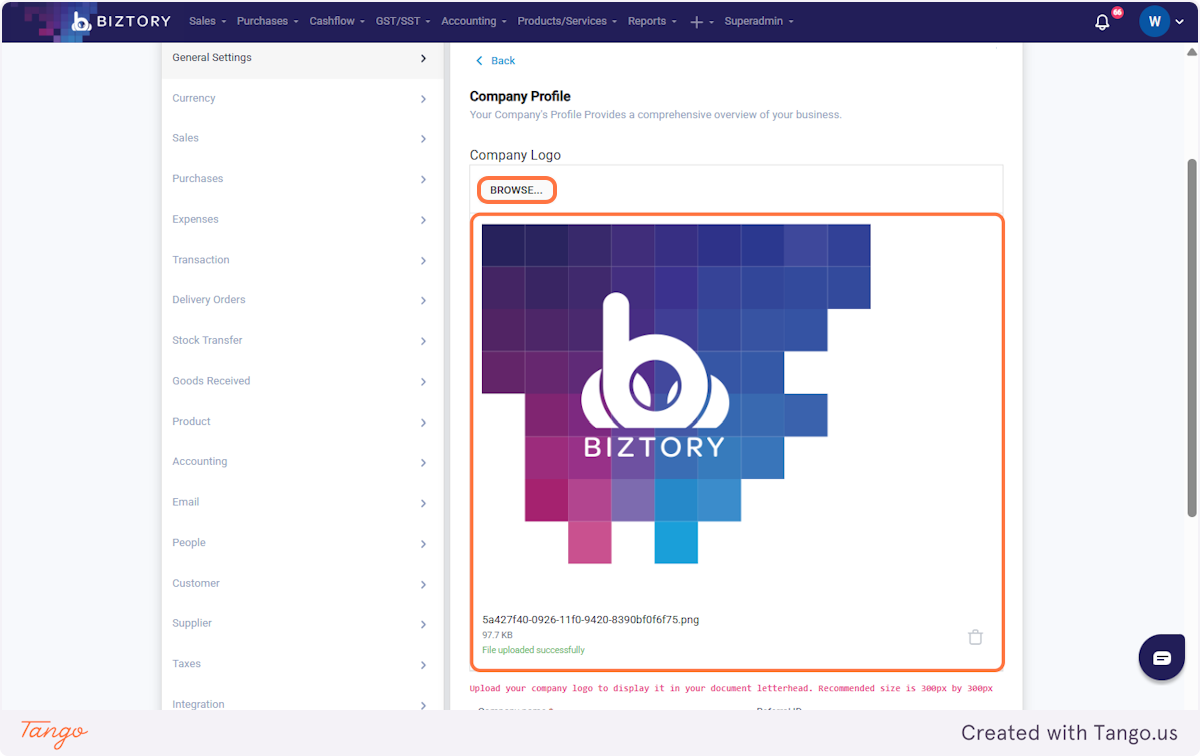Expand Product row chevron
The width and height of the screenshot is (1200, 756).
click(x=424, y=423)
